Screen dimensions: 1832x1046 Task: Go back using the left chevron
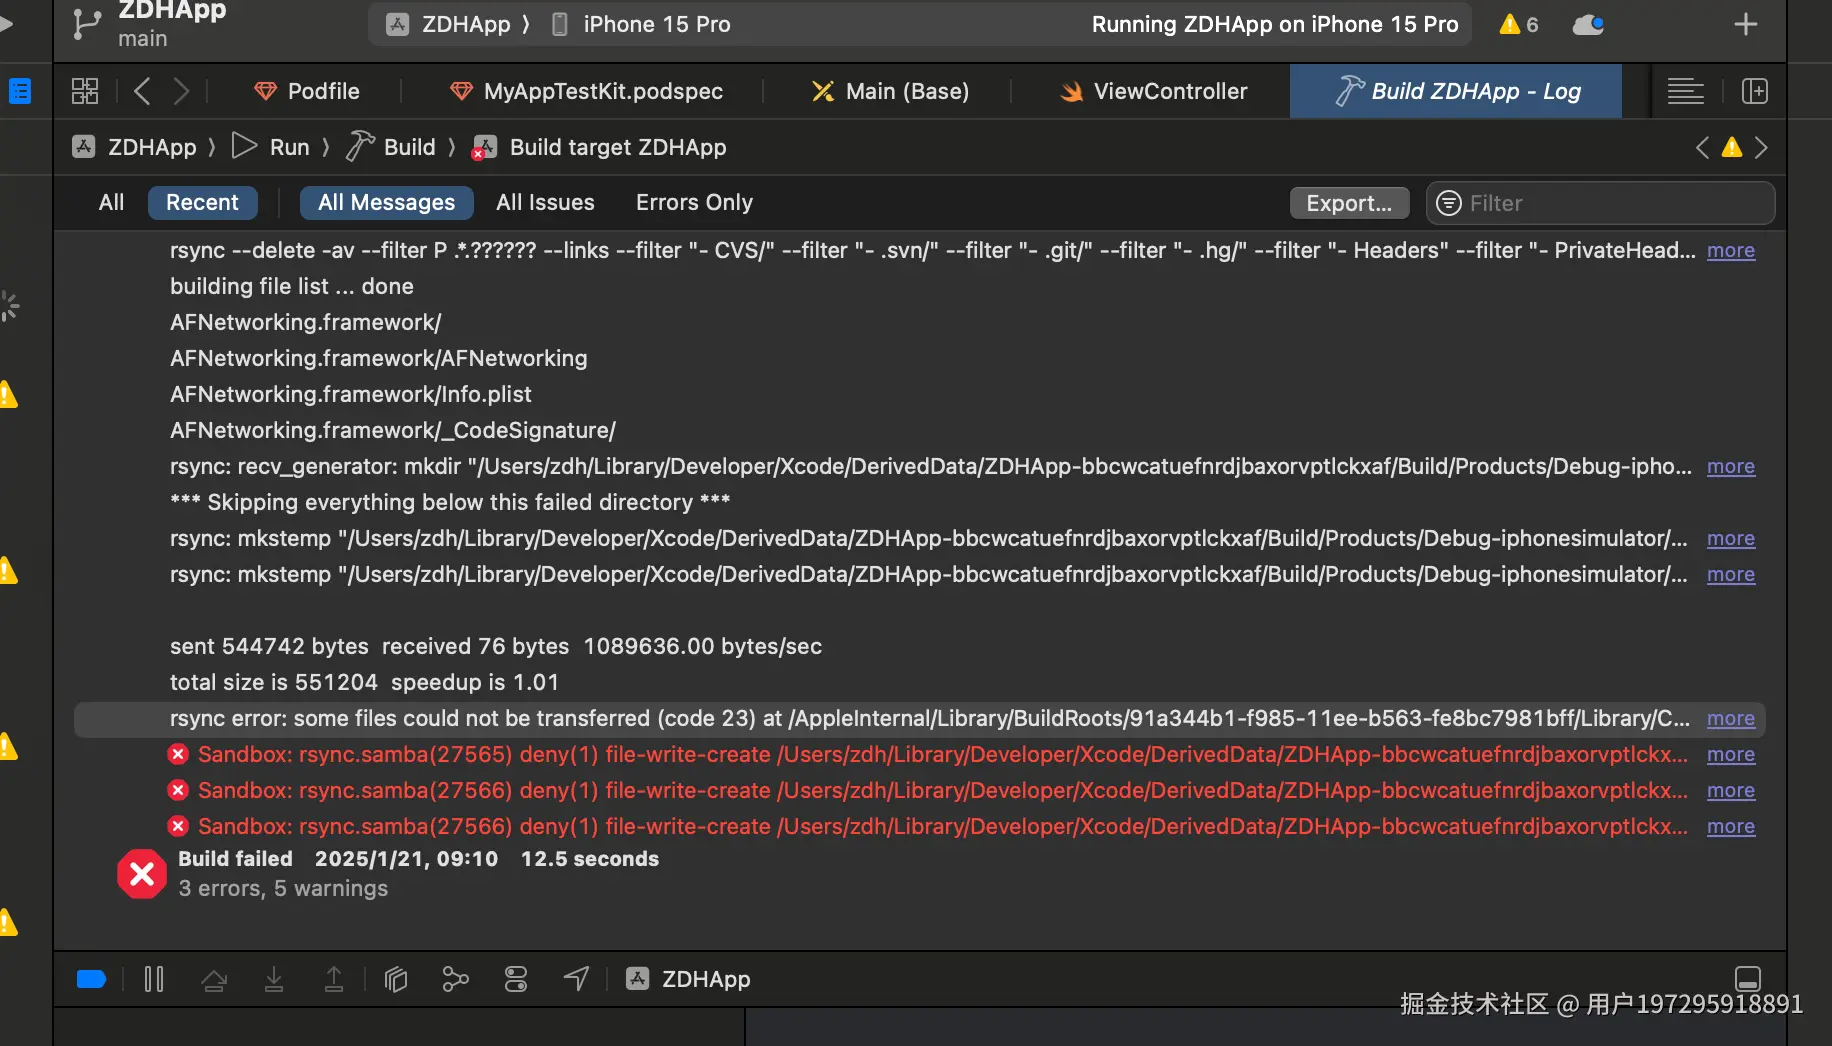pos(142,91)
